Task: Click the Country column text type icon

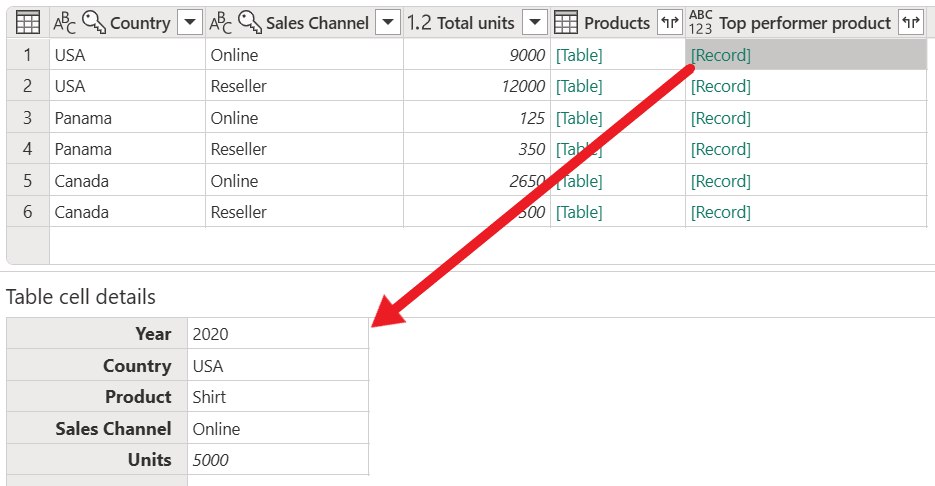Action: [64, 22]
